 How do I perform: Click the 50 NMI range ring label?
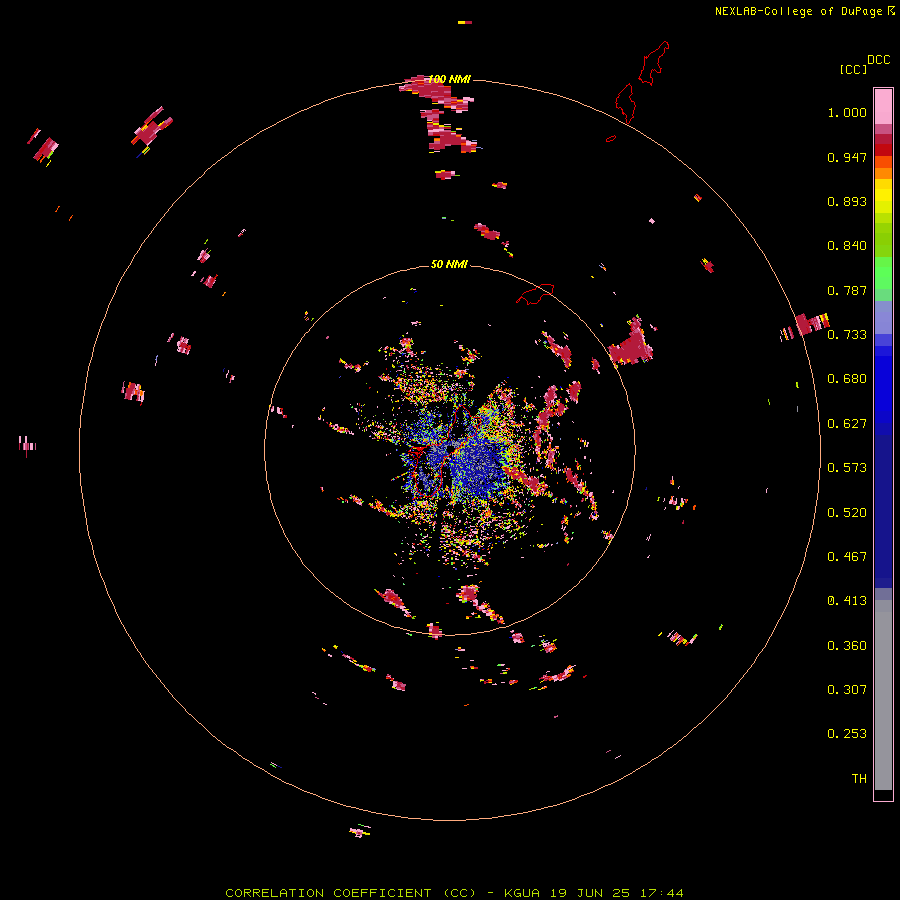point(449,264)
